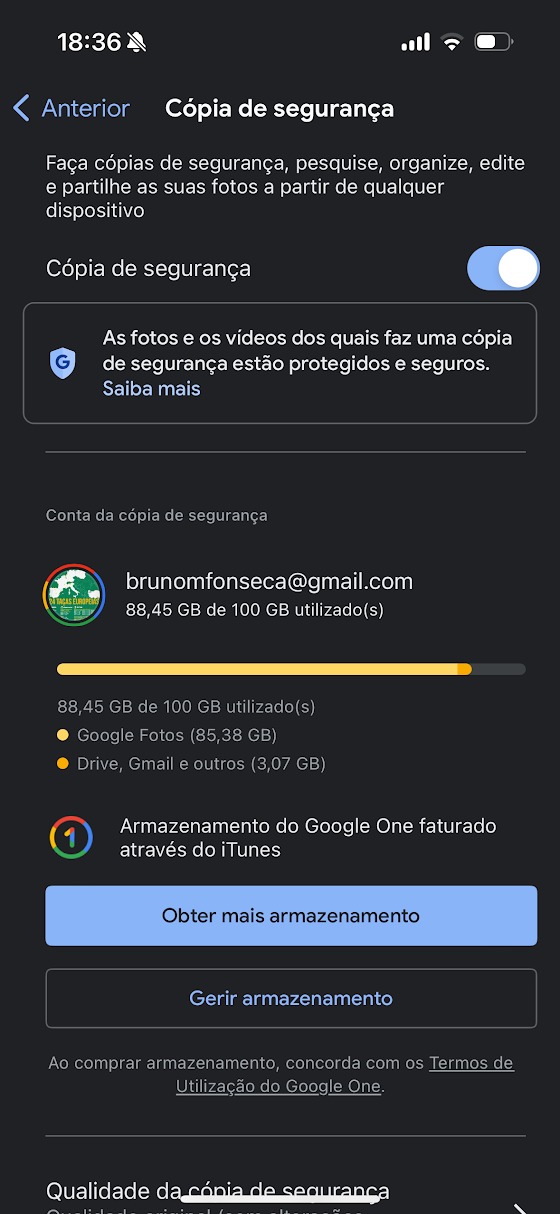The width and height of the screenshot is (560, 1214).
Task: Tap the silent mode bell icon
Action: [x=136, y=42]
